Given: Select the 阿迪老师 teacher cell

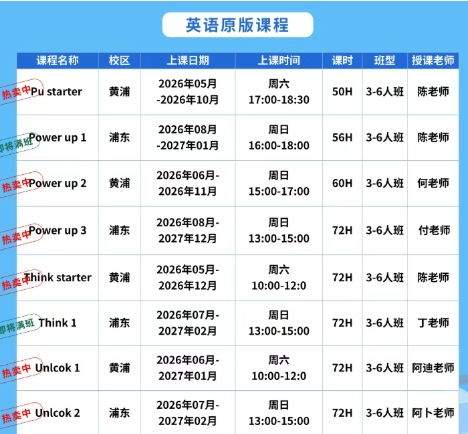Looking at the screenshot, I should pyautogui.click(x=433, y=368).
